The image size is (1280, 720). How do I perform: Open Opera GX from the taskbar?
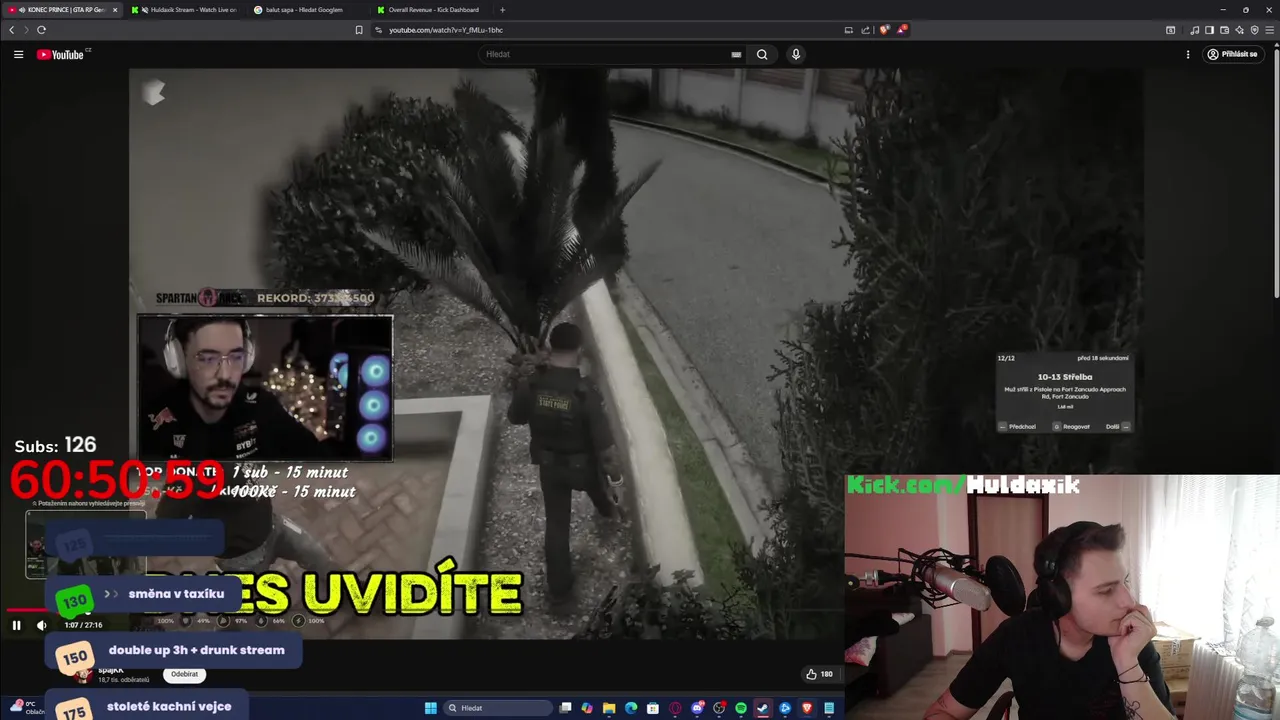pyautogui.click(x=675, y=708)
